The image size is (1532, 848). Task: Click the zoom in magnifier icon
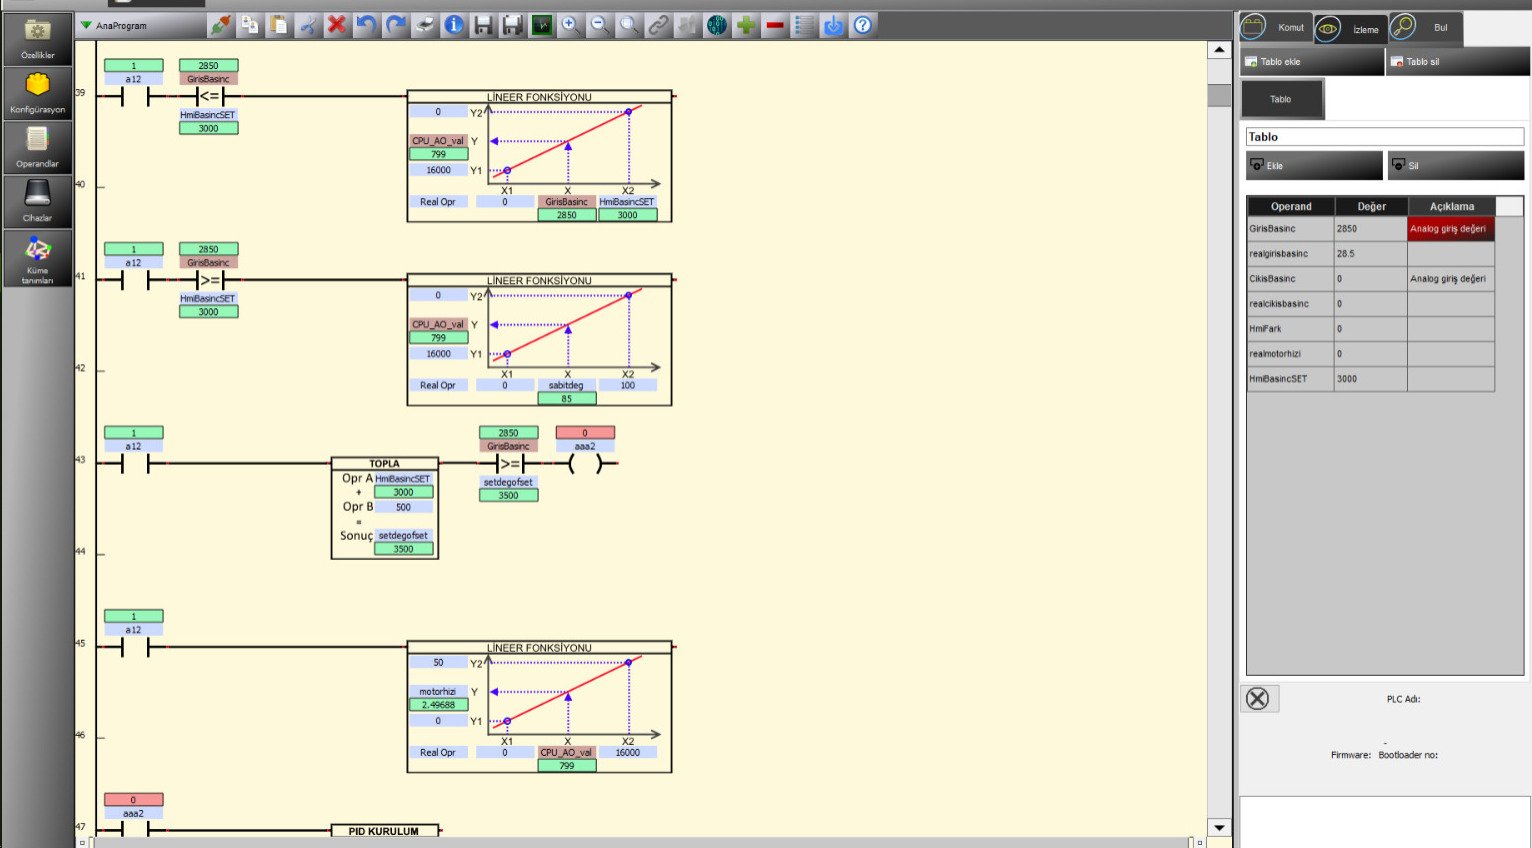pos(570,25)
